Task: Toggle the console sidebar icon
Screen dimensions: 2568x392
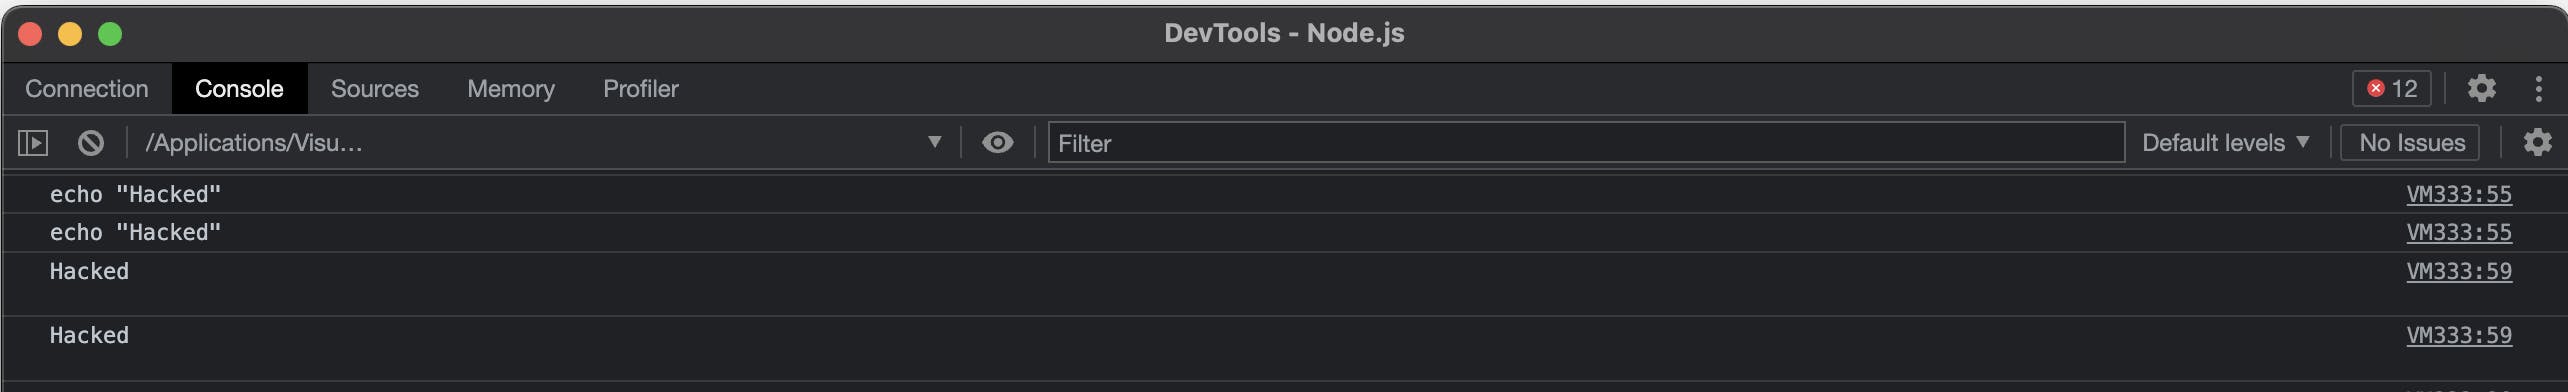Action: 33,143
